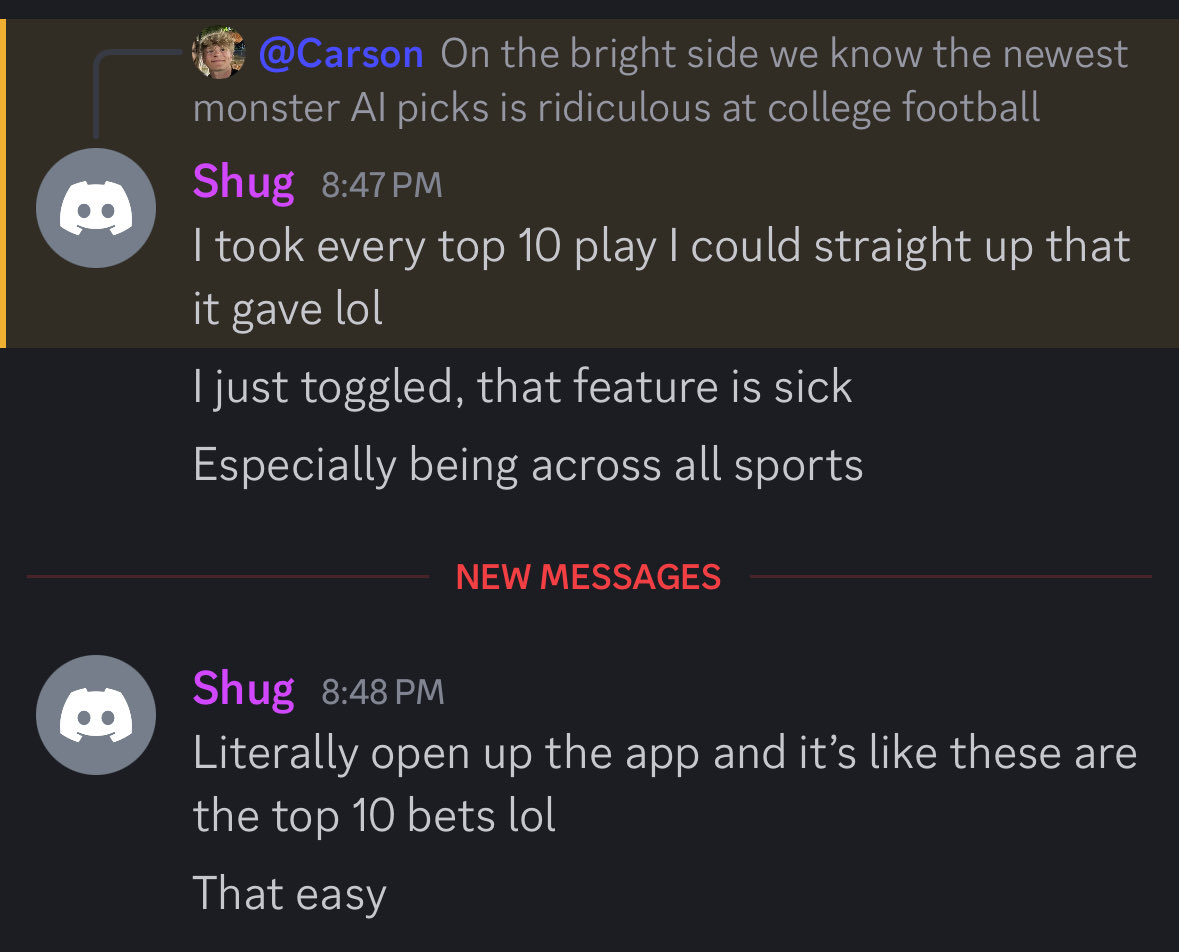Click the reply connector line above Shug's avatar
The image size is (1179, 952).
135,92
